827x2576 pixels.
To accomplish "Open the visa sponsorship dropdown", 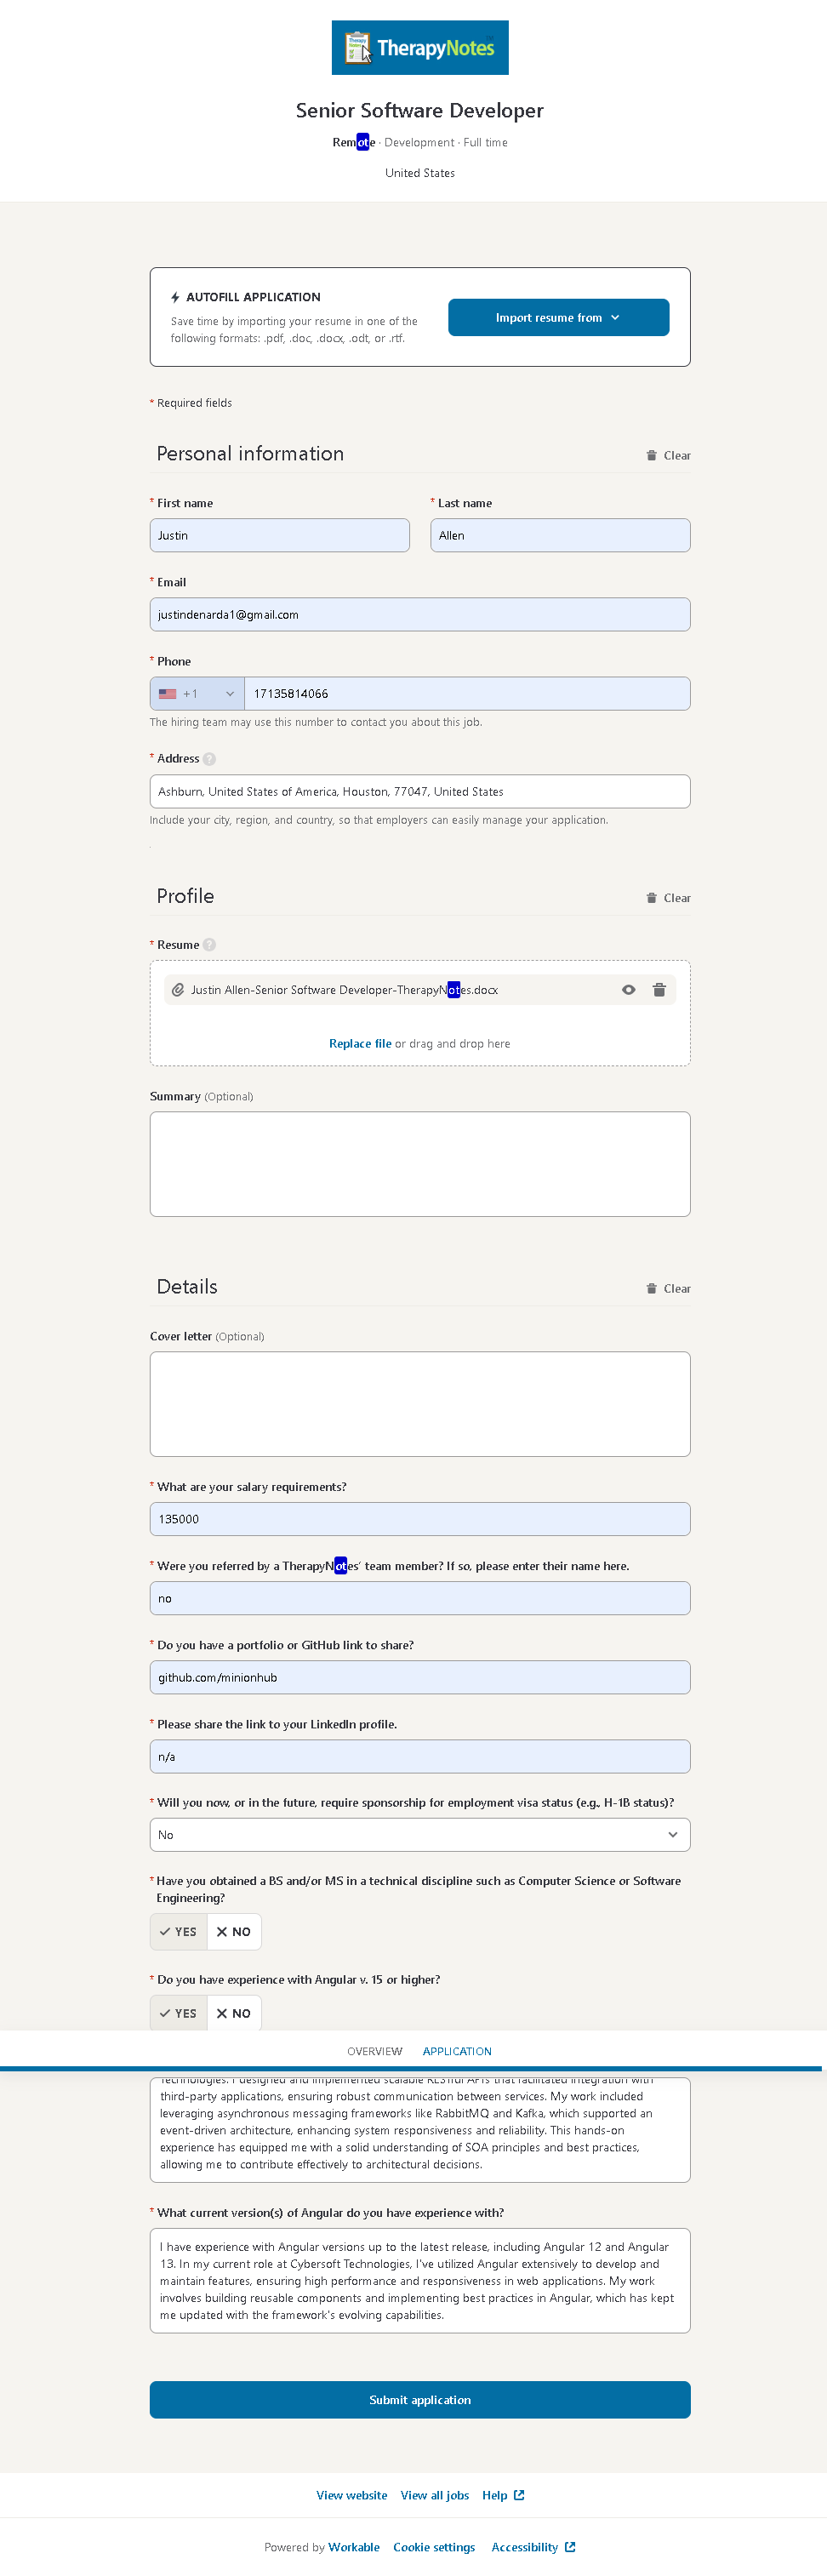I will 419,1835.
